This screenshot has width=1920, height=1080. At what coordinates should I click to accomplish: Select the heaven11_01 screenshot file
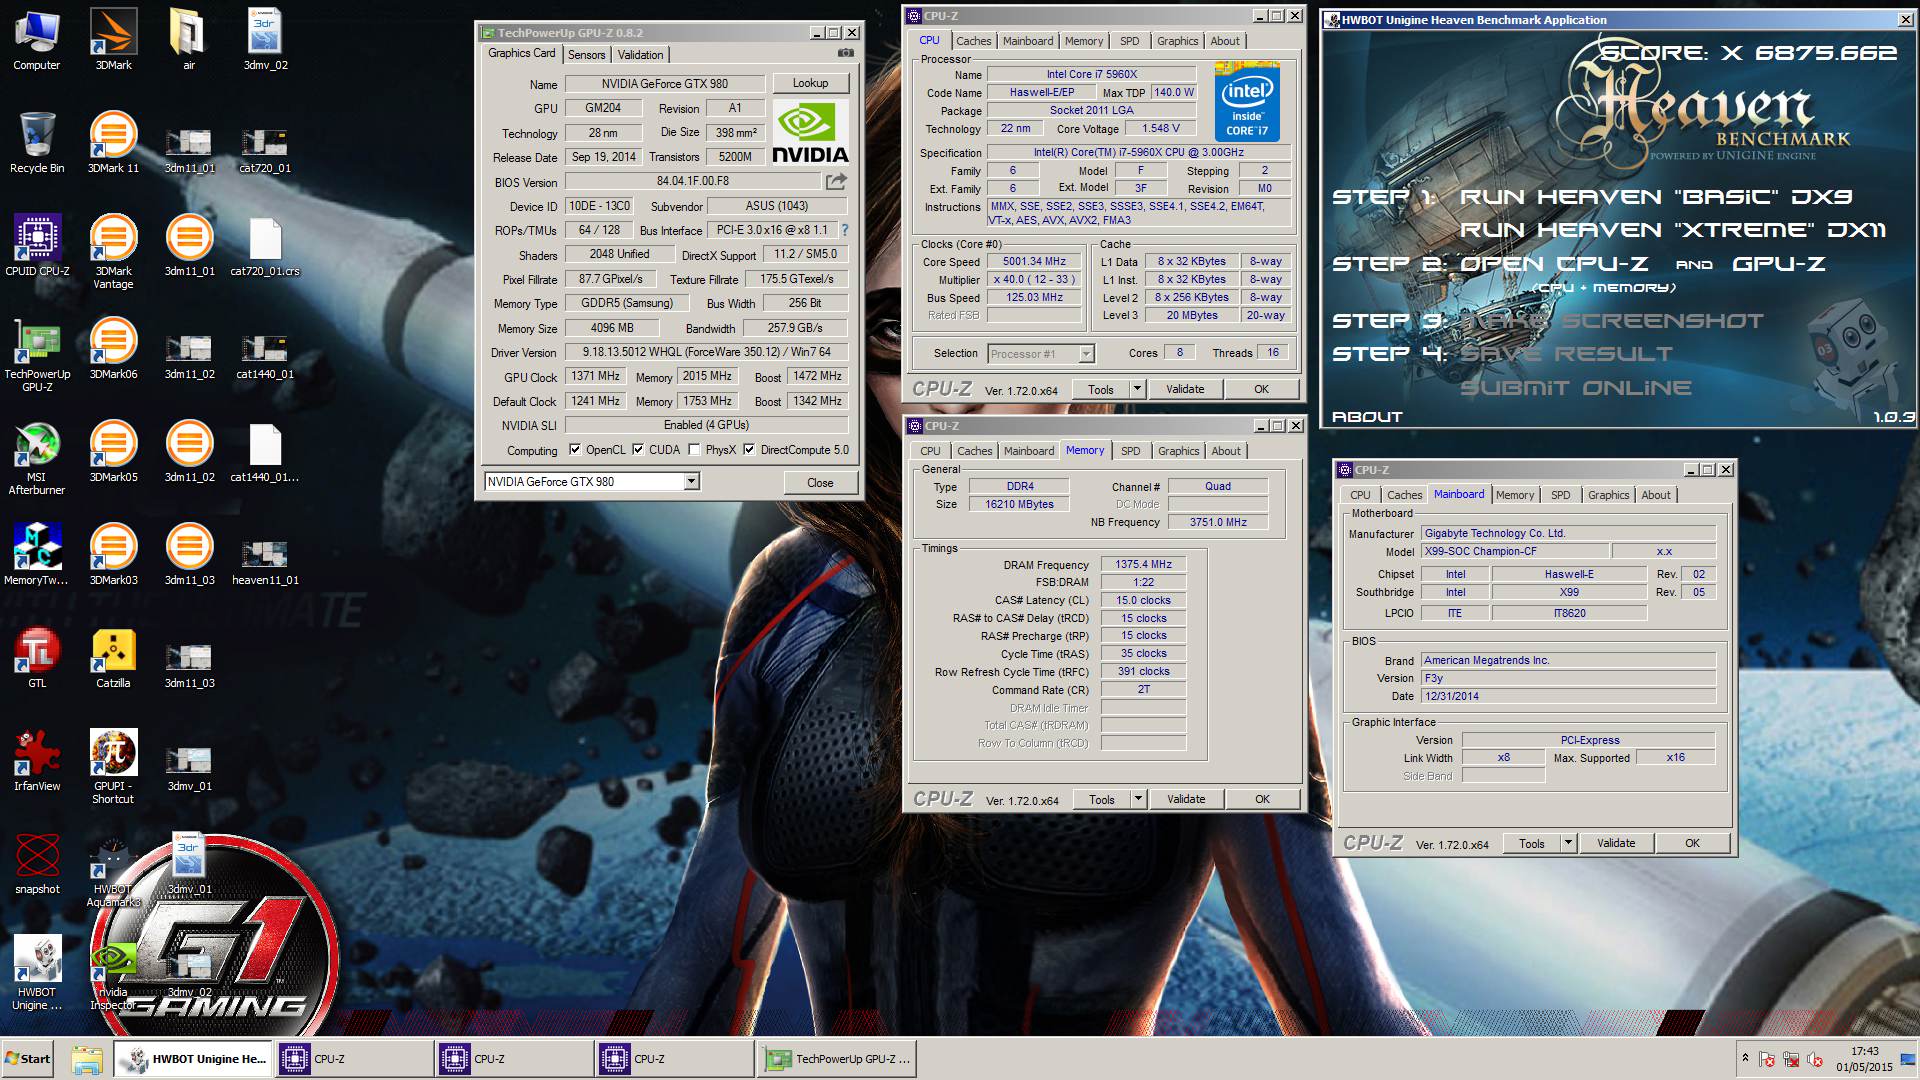pos(265,561)
